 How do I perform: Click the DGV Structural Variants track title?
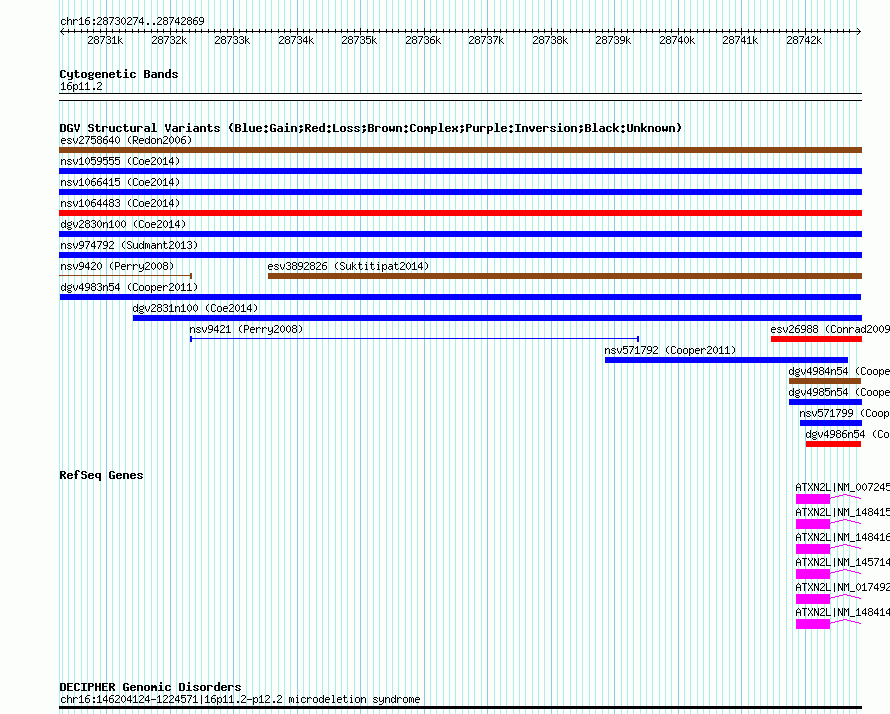[370, 128]
